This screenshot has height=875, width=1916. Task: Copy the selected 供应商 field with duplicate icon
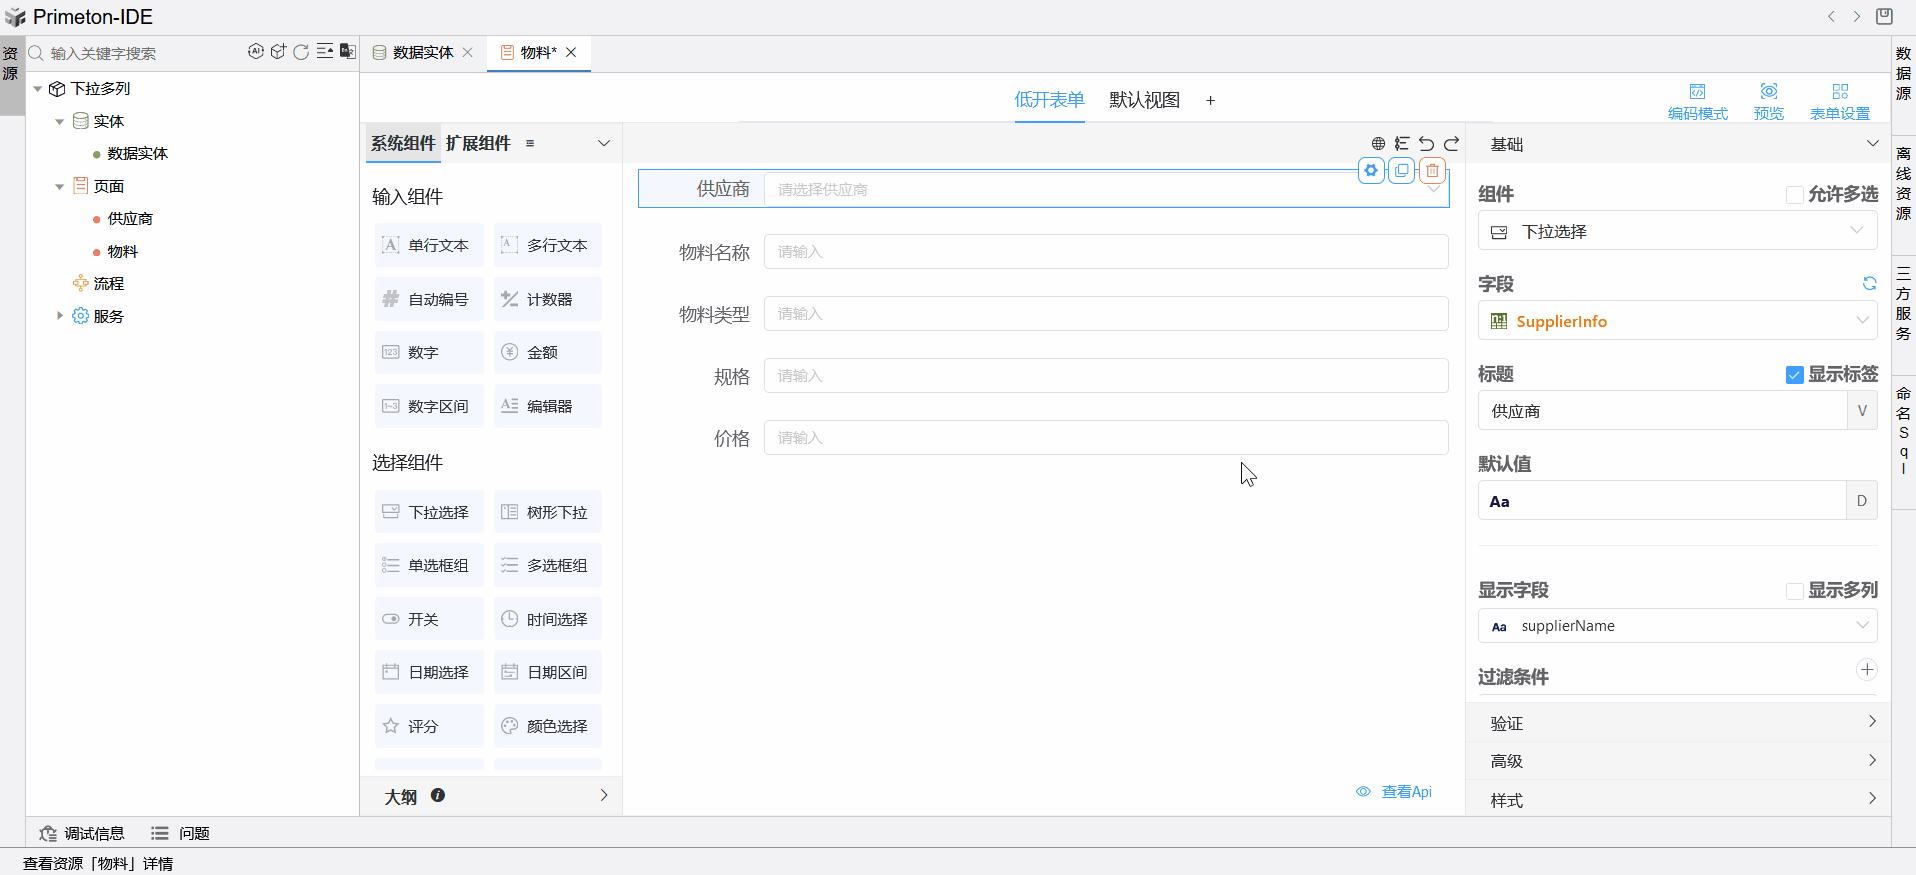1402,171
